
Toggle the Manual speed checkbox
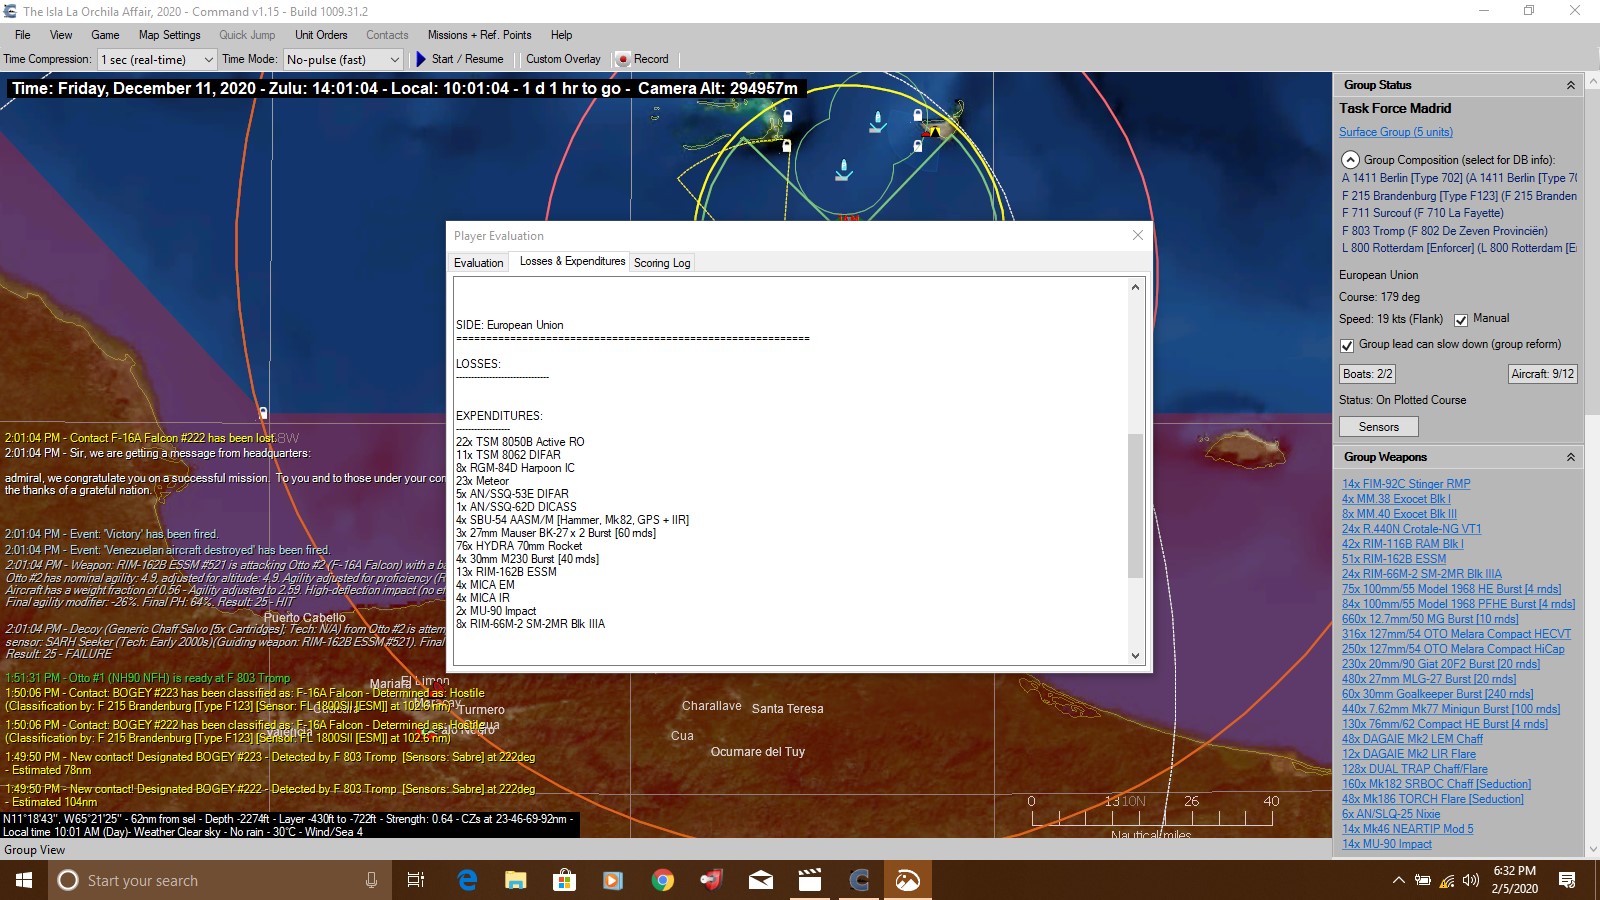click(1461, 320)
